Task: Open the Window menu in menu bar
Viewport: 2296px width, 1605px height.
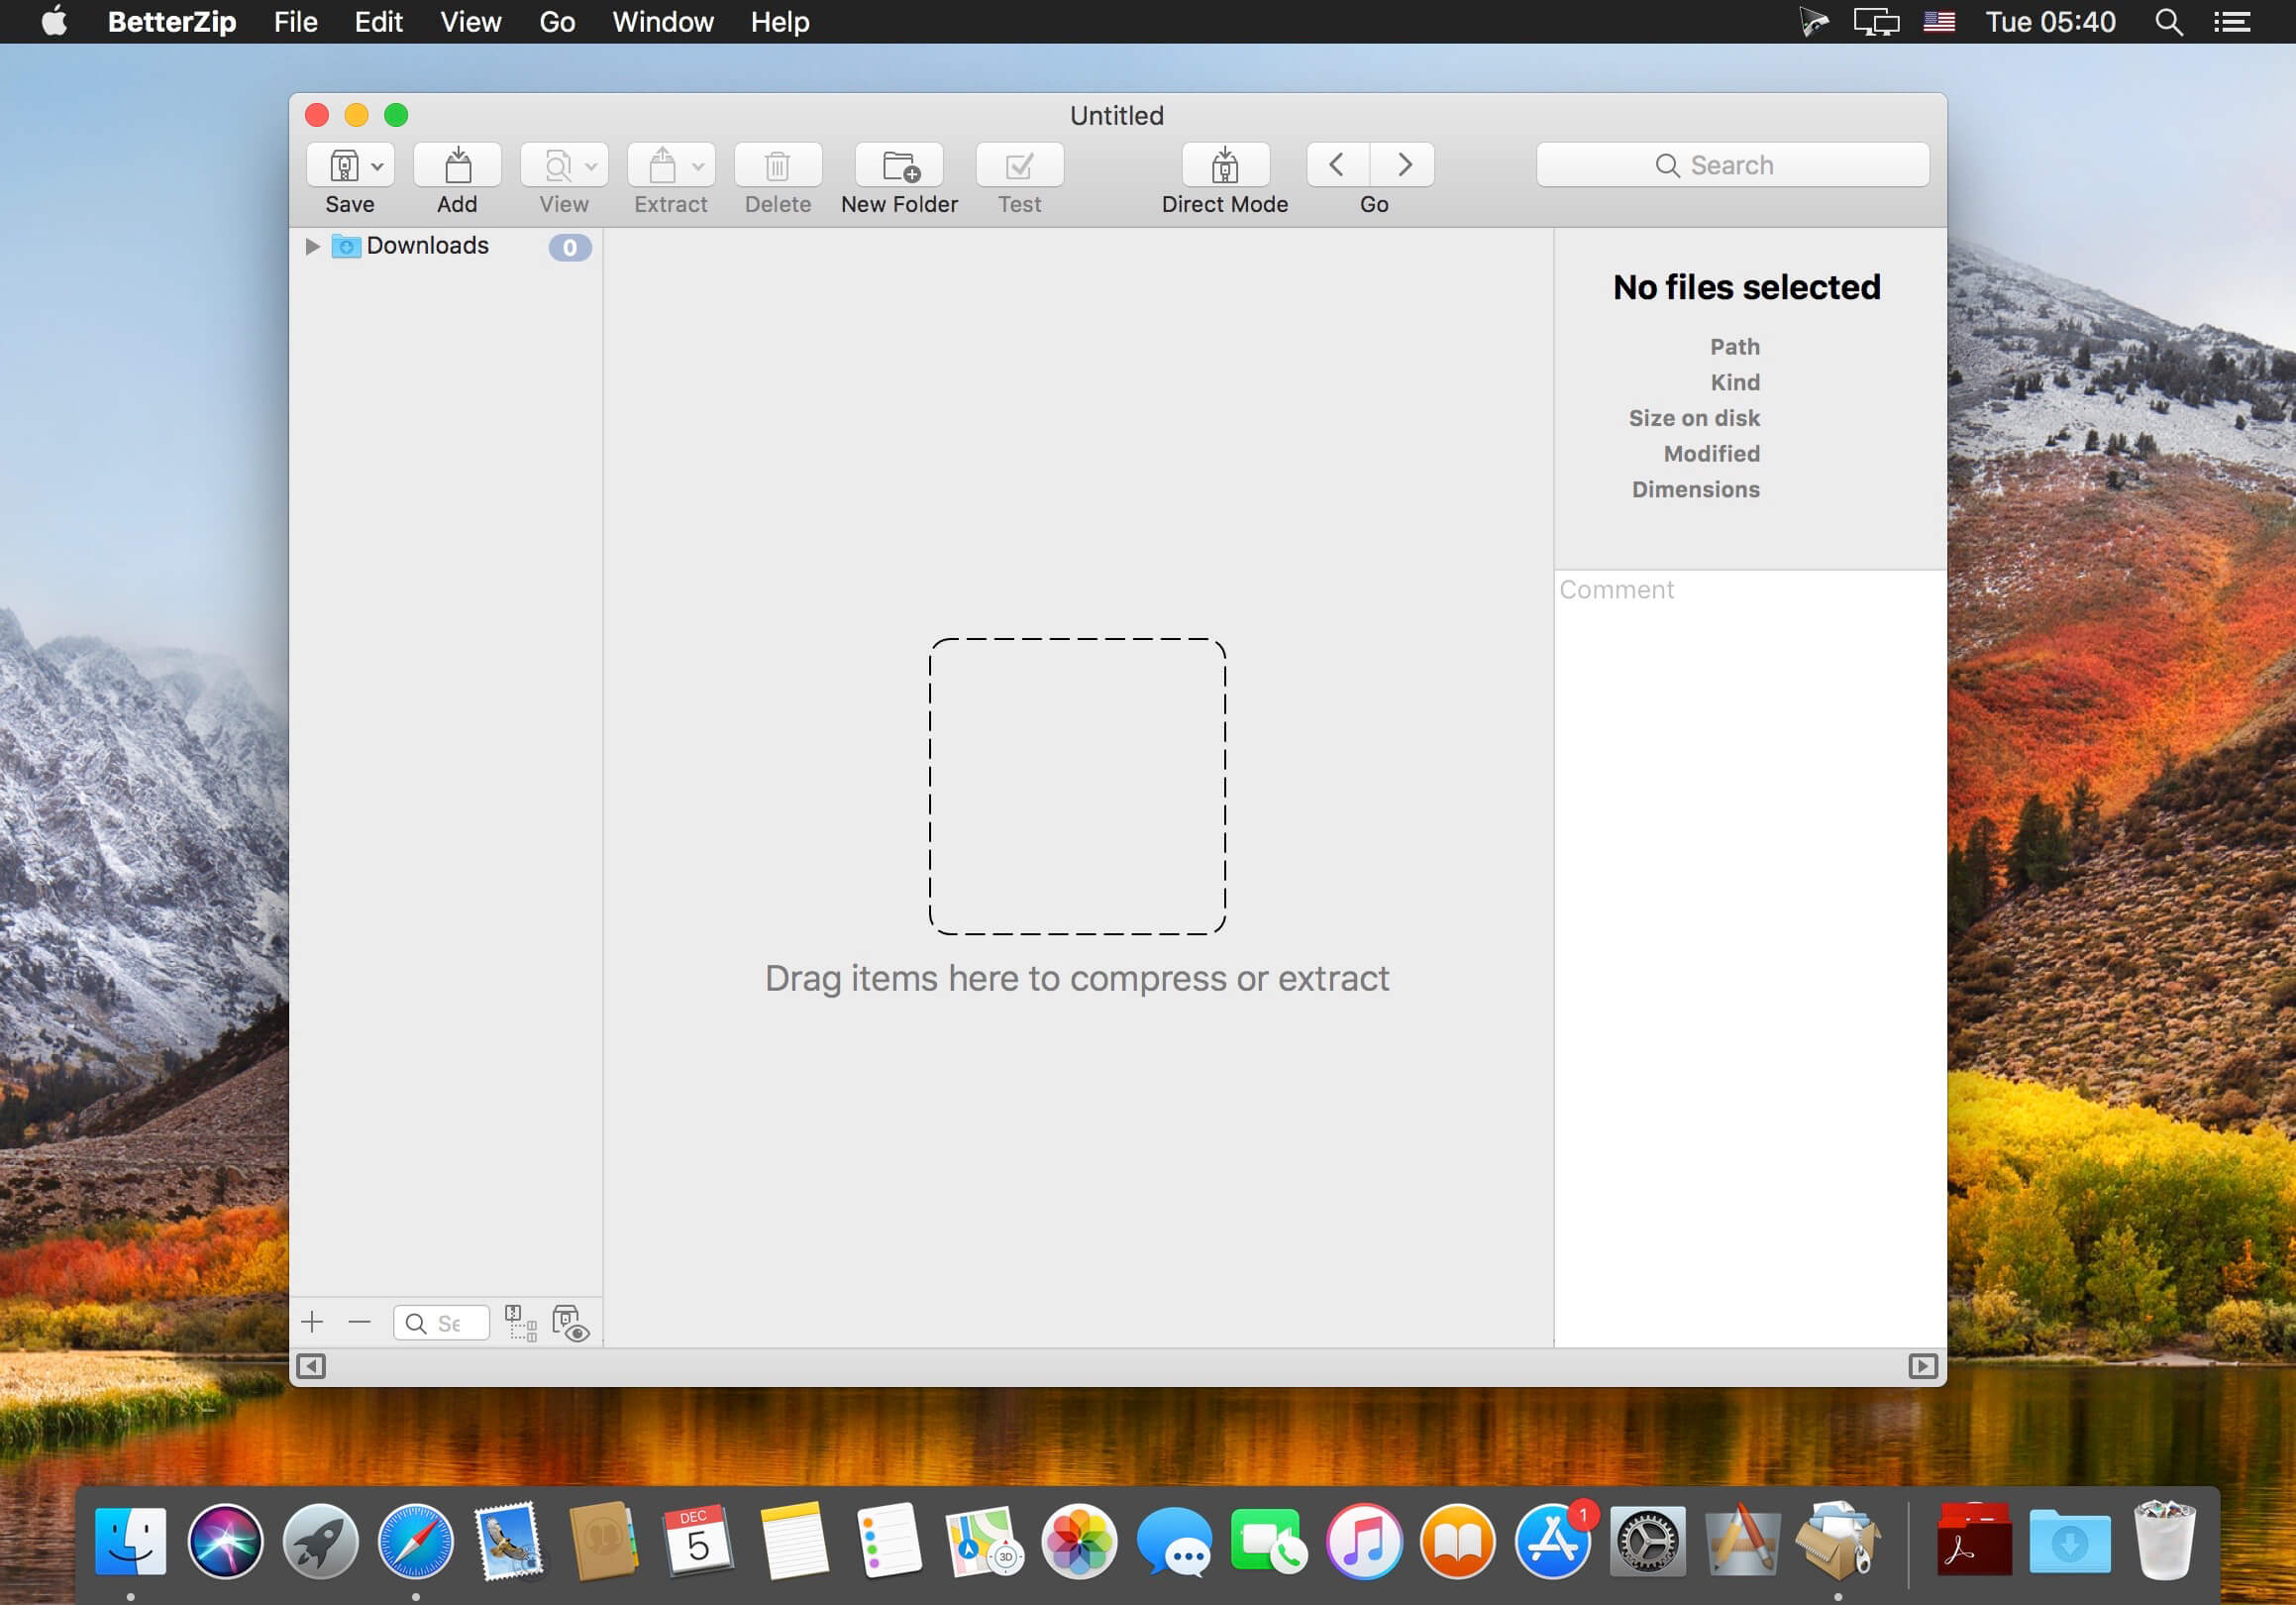Action: 662,22
